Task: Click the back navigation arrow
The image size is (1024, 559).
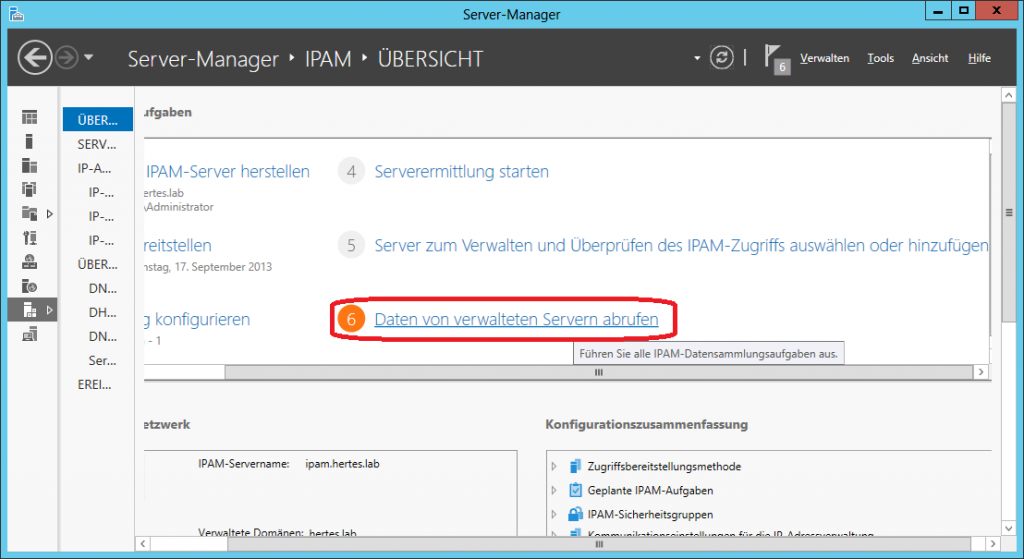Action: pos(36,58)
